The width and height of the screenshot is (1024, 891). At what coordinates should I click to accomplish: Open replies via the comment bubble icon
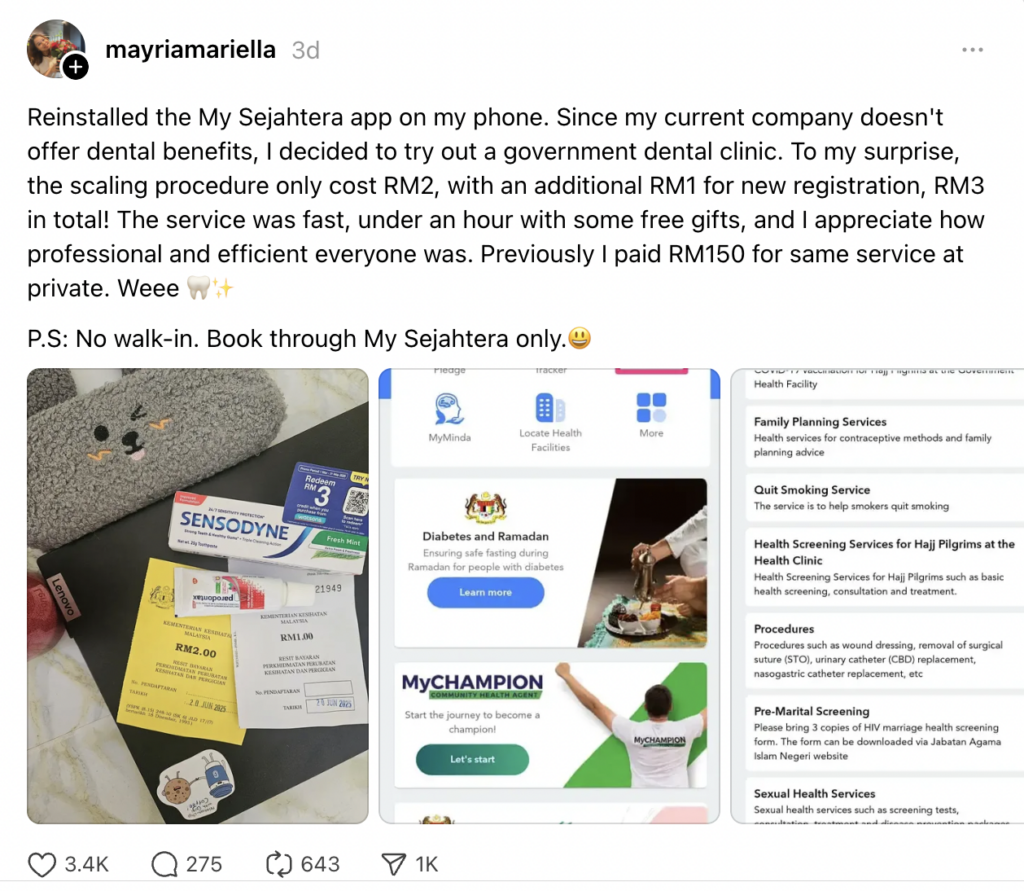click(x=163, y=864)
